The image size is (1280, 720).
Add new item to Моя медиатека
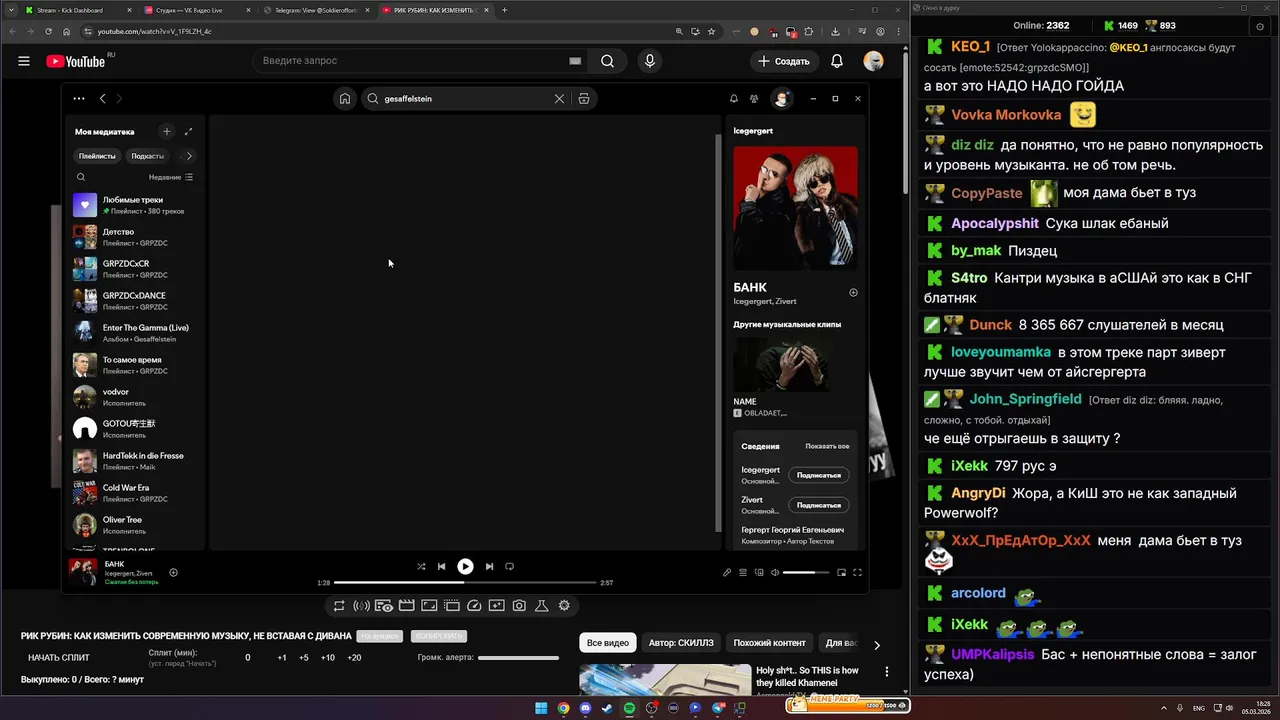(x=167, y=131)
